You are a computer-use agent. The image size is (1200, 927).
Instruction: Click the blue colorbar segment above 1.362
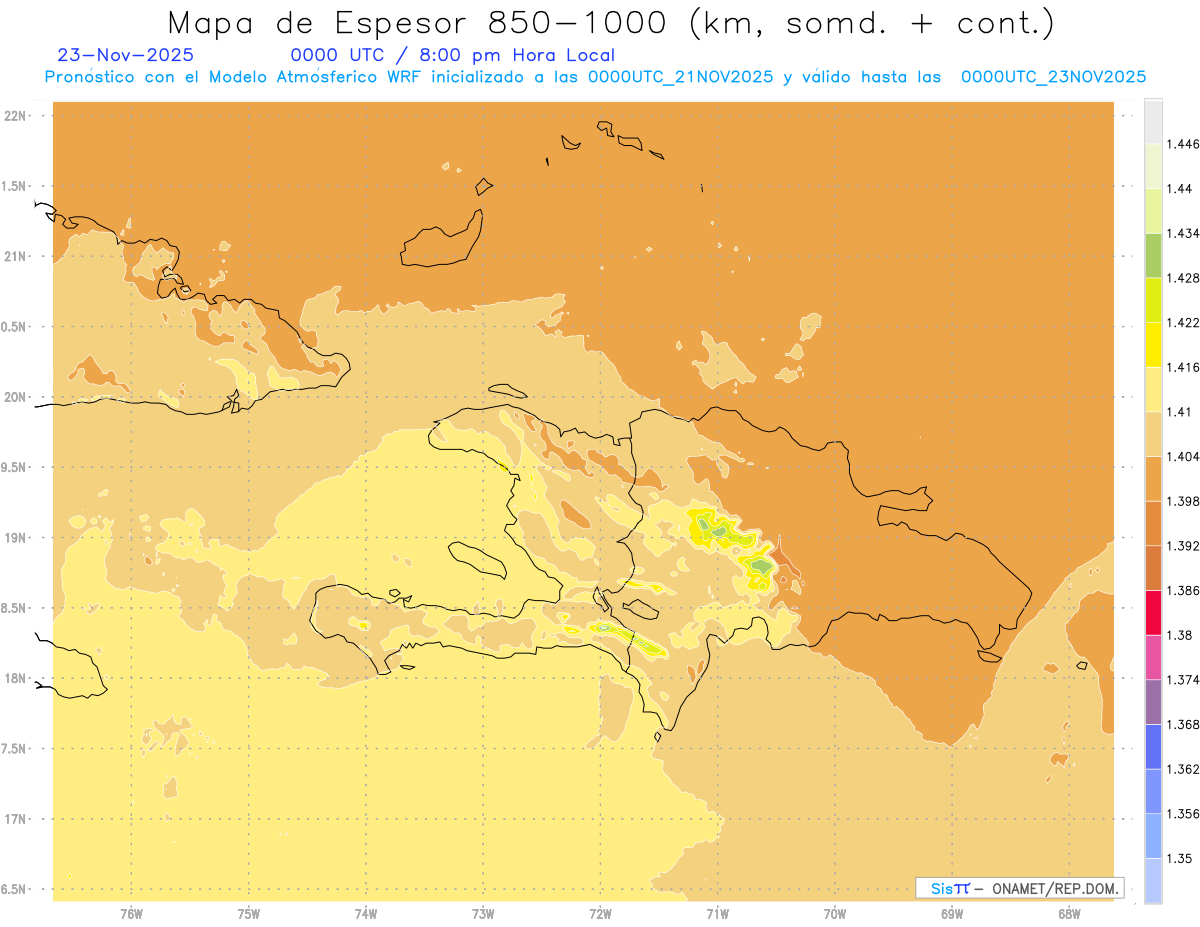coord(1153,747)
